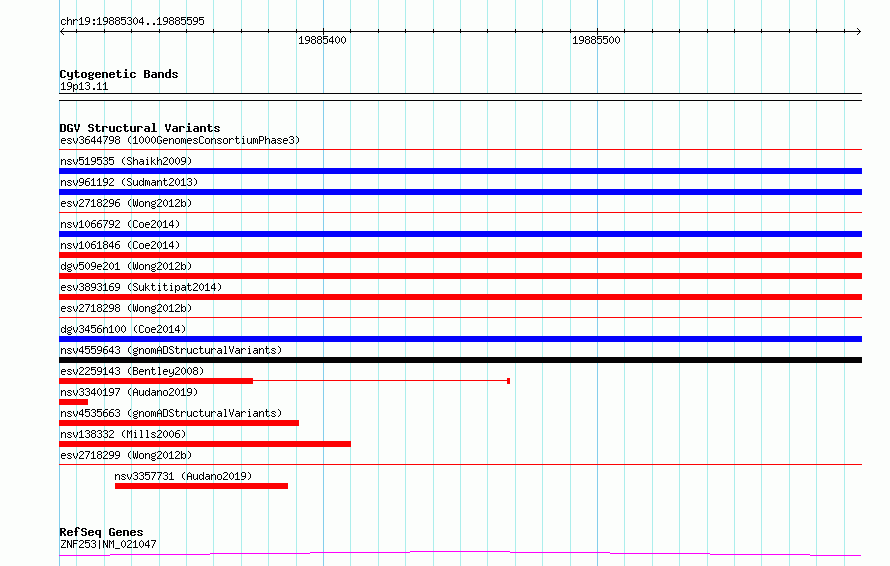Click the red bar under esv3893169

pos(460,297)
